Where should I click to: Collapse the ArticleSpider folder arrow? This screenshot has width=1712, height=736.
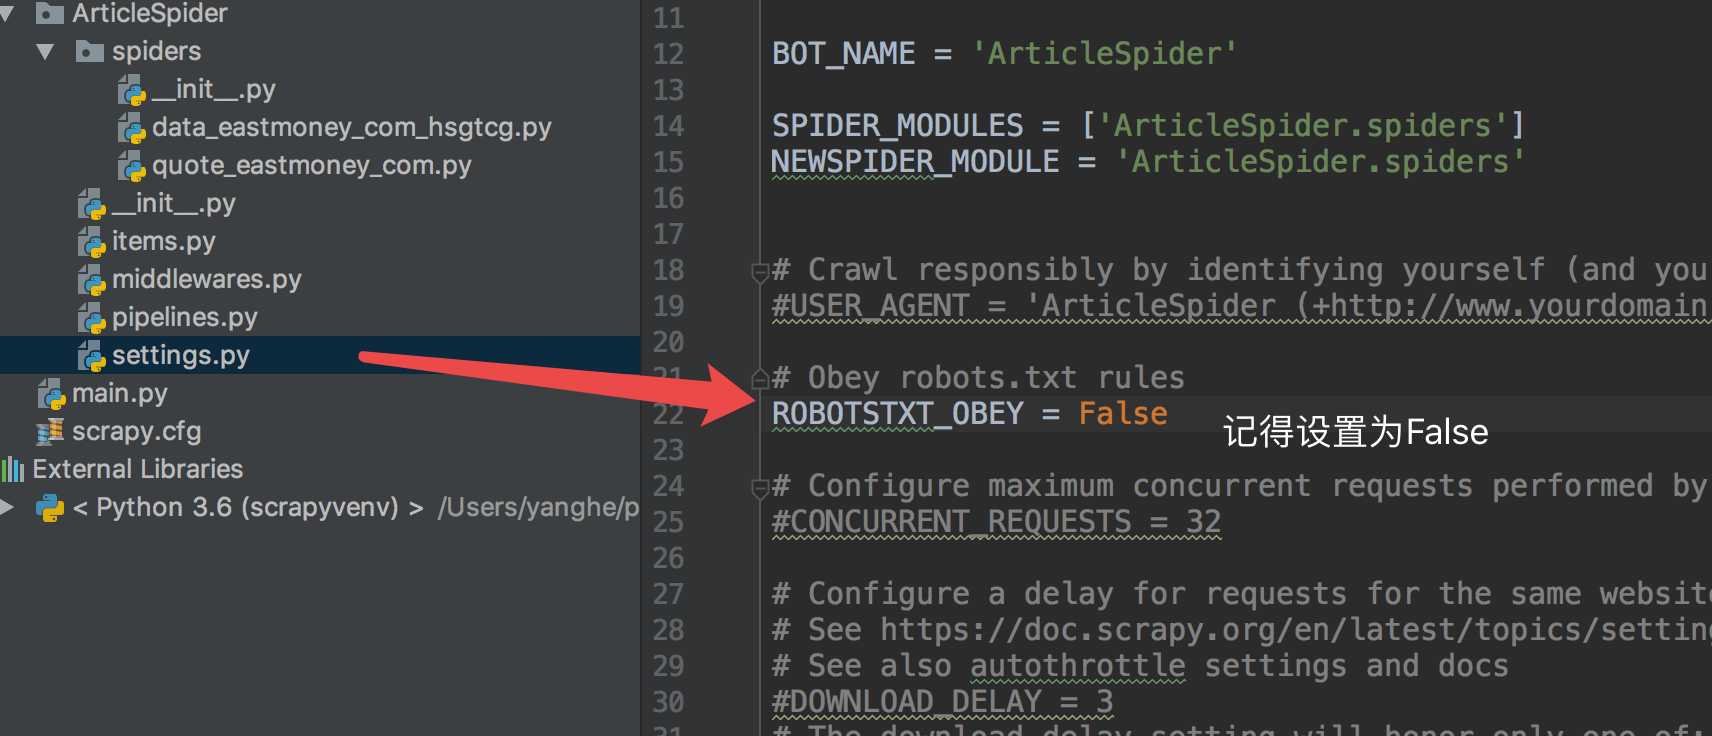coord(7,13)
